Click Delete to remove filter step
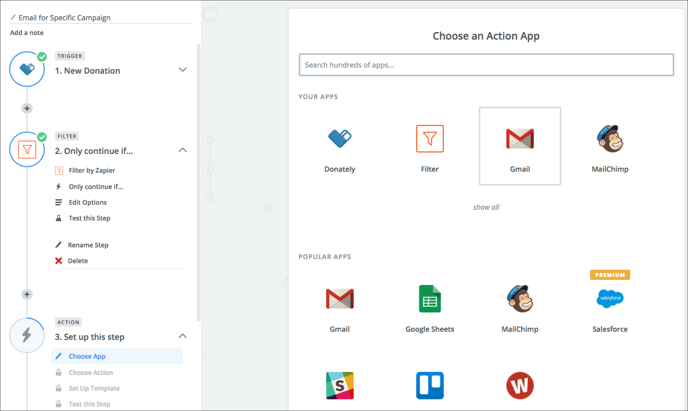Viewport: 688px width, 411px height. [78, 261]
